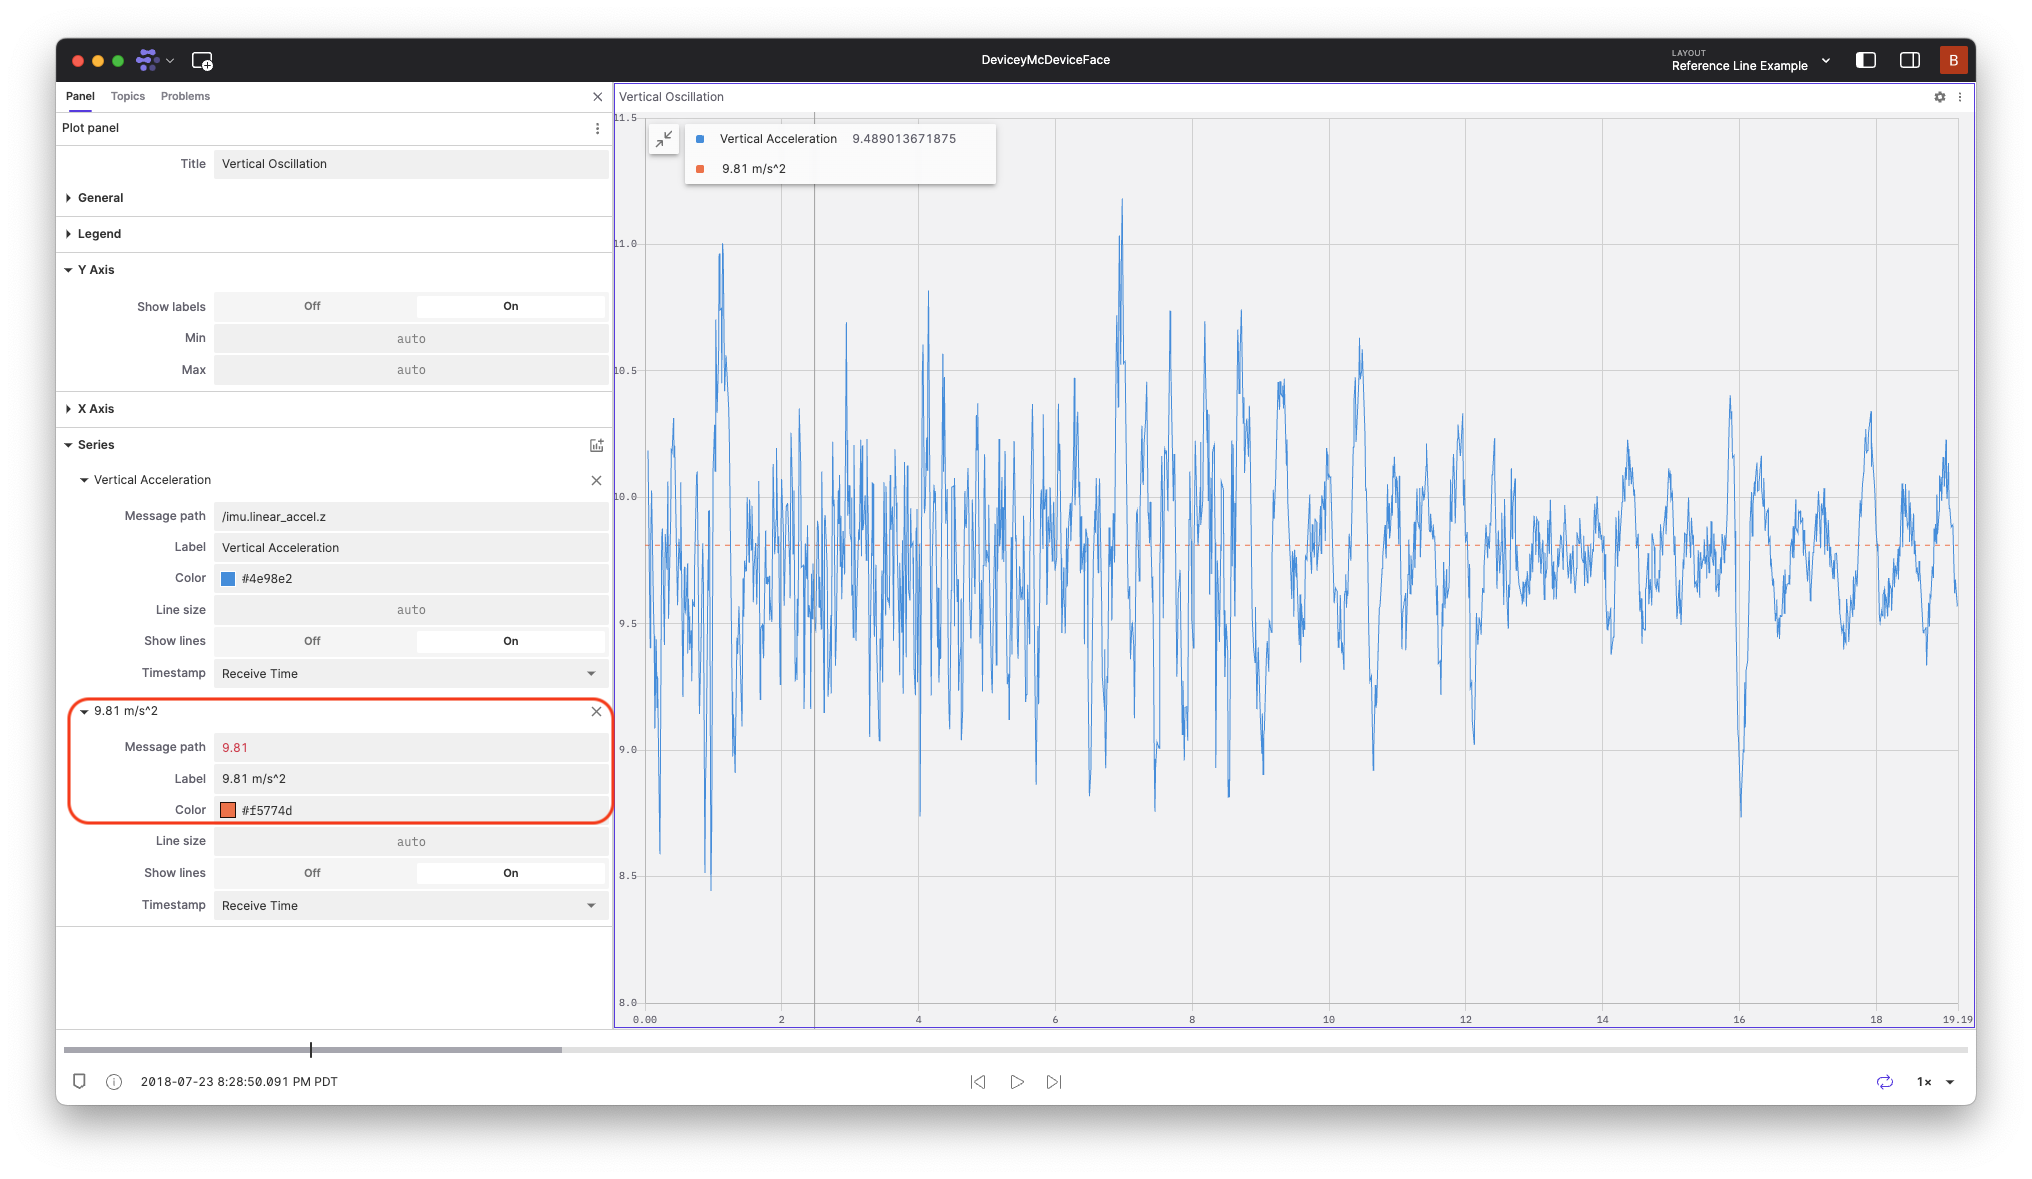Click the #4e98e2 blue color swatch
The height and width of the screenshot is (1179, 2032).
(x=228, y=579)
